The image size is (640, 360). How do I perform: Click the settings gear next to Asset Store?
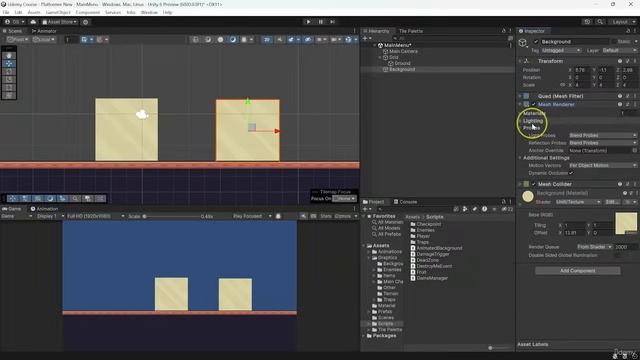pos(85,22)
